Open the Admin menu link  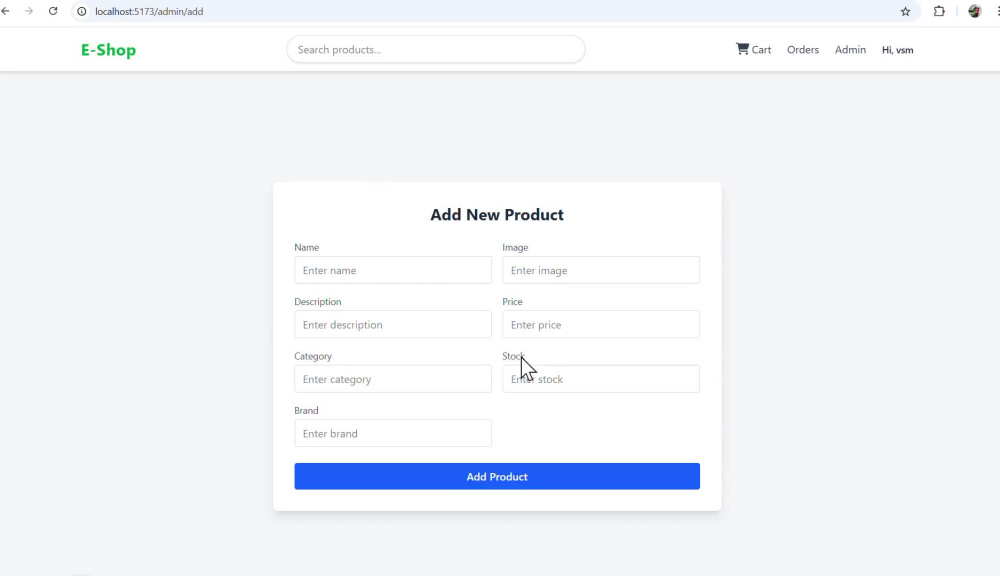click(850, 50)
